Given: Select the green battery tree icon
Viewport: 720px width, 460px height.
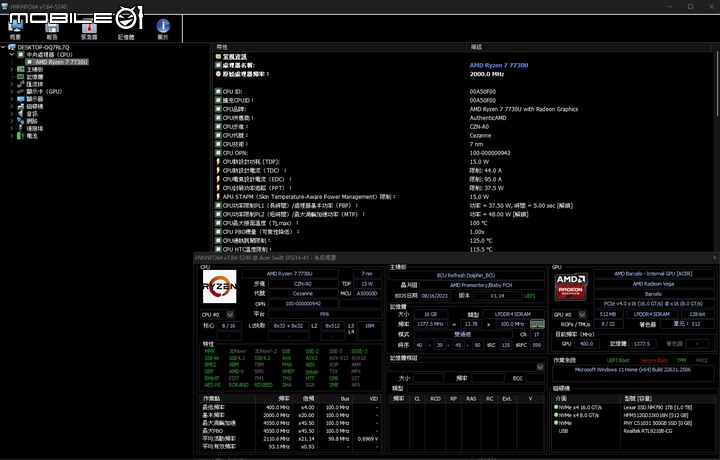Looking at the screenshot, I should pos(20,136).
